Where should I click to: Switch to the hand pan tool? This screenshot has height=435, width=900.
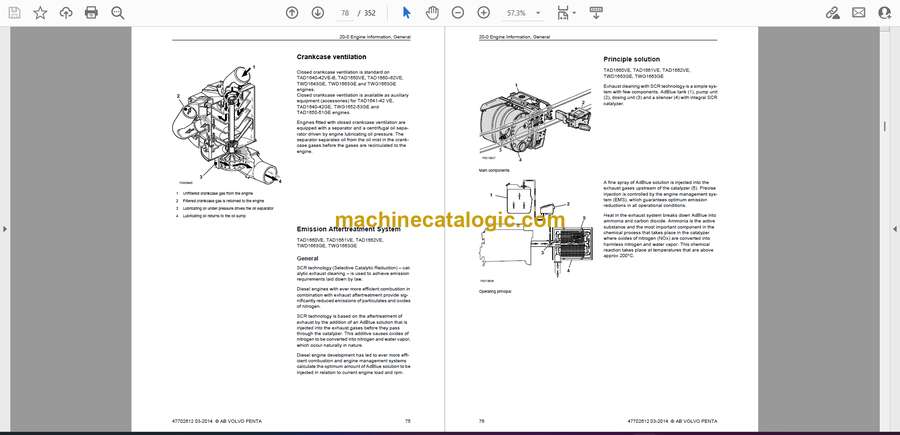click(x=432, y=13)
